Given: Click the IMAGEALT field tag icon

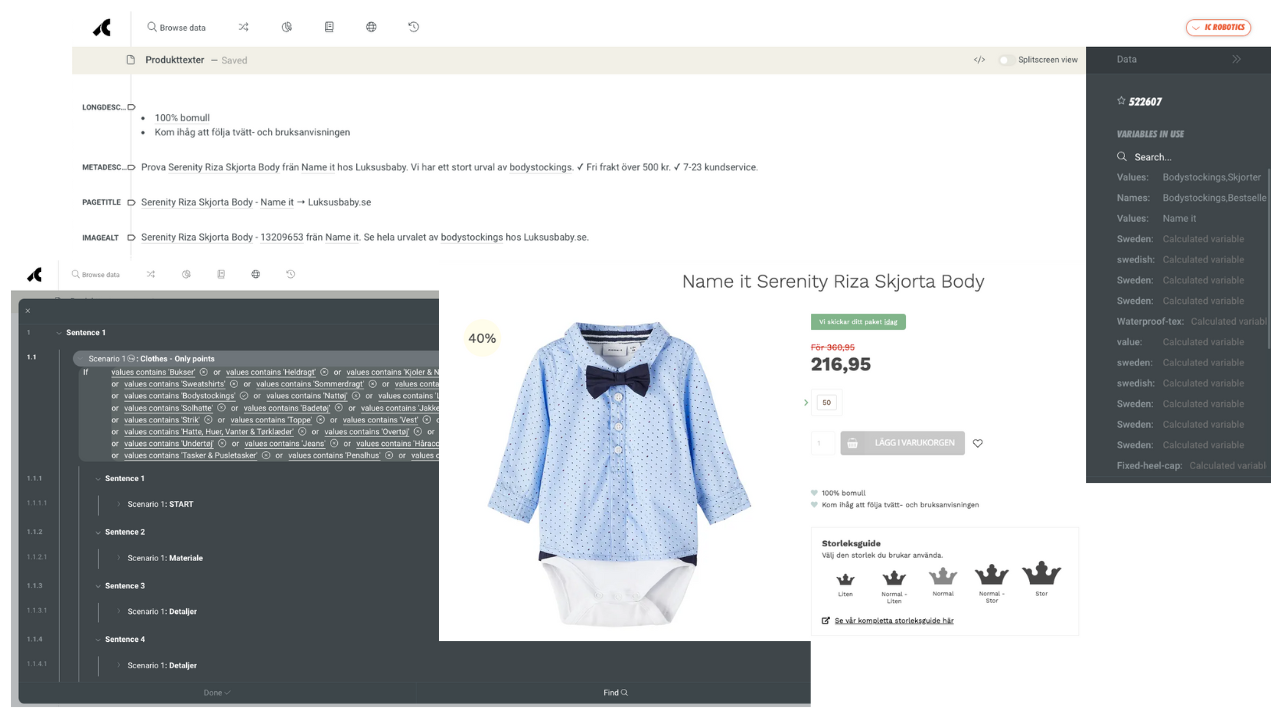Looking at the screenshot, I should [131, 237].
